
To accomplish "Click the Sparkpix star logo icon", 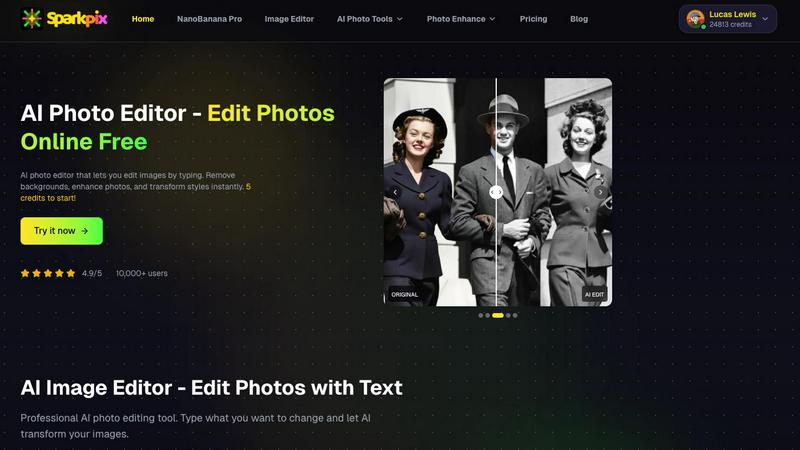I will click(x=31, y=19).
